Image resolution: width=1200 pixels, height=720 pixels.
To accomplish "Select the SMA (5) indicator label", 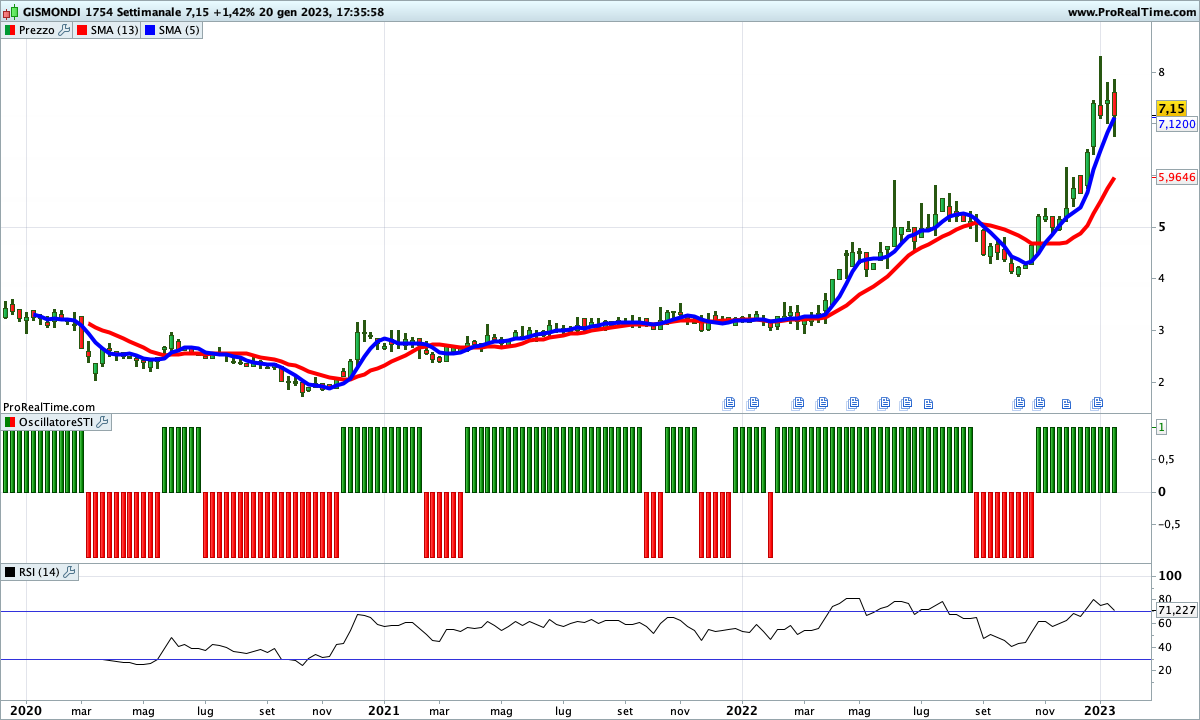I will coord(179,30).
